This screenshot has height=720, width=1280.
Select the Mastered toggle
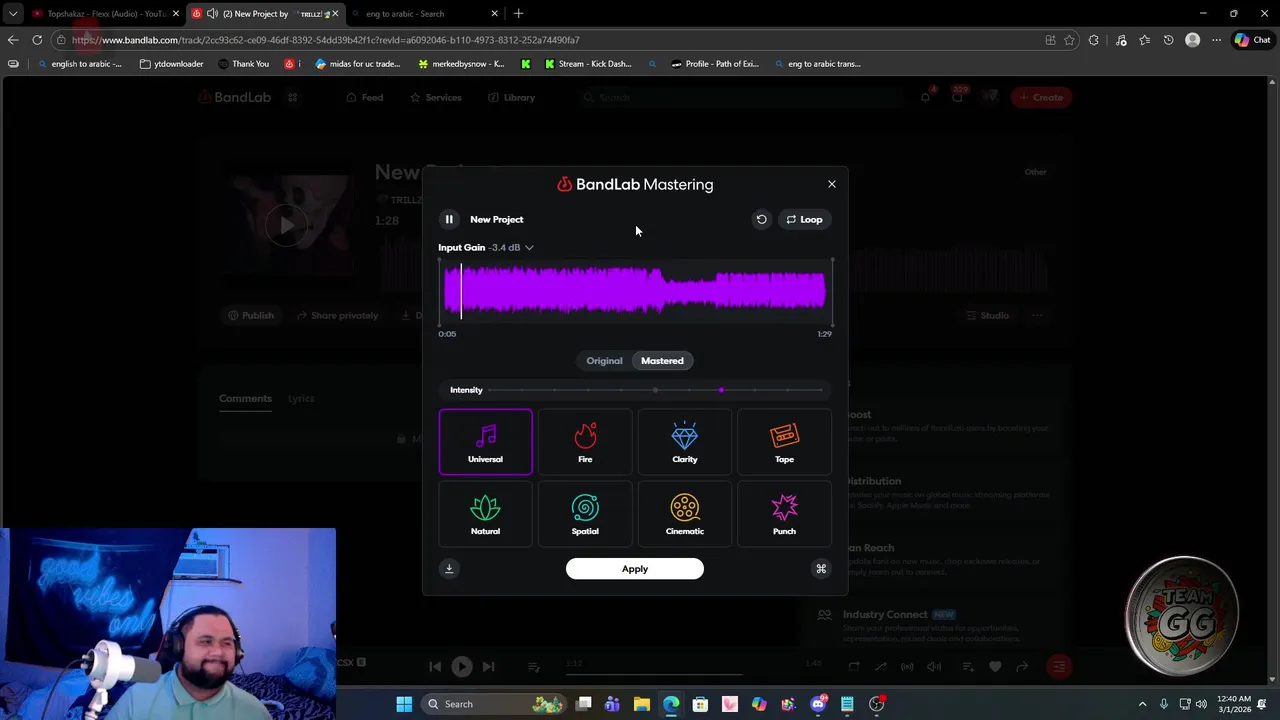(662, 361)
